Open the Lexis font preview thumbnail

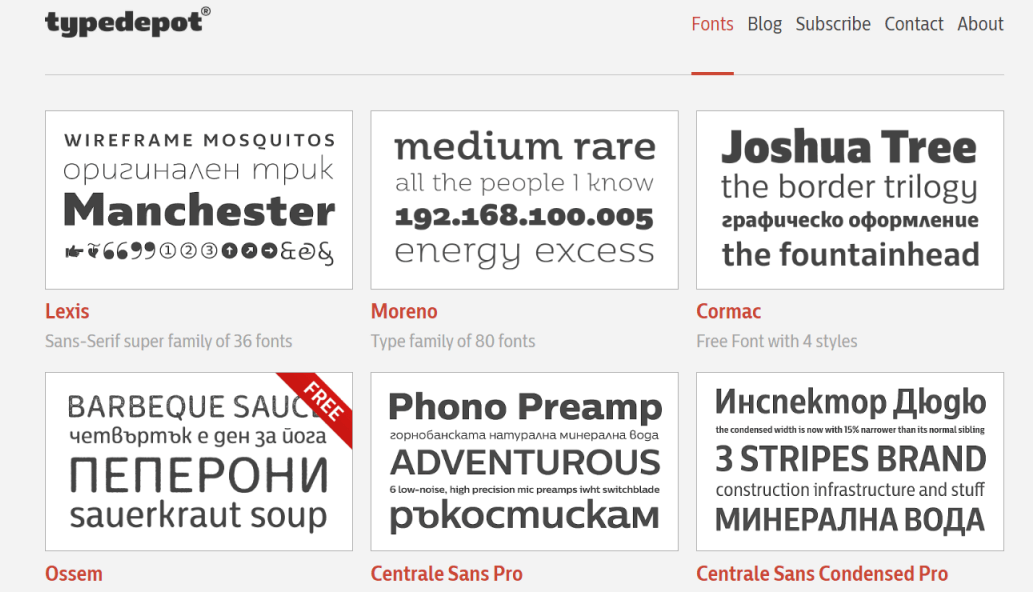[x=198, y=199]
